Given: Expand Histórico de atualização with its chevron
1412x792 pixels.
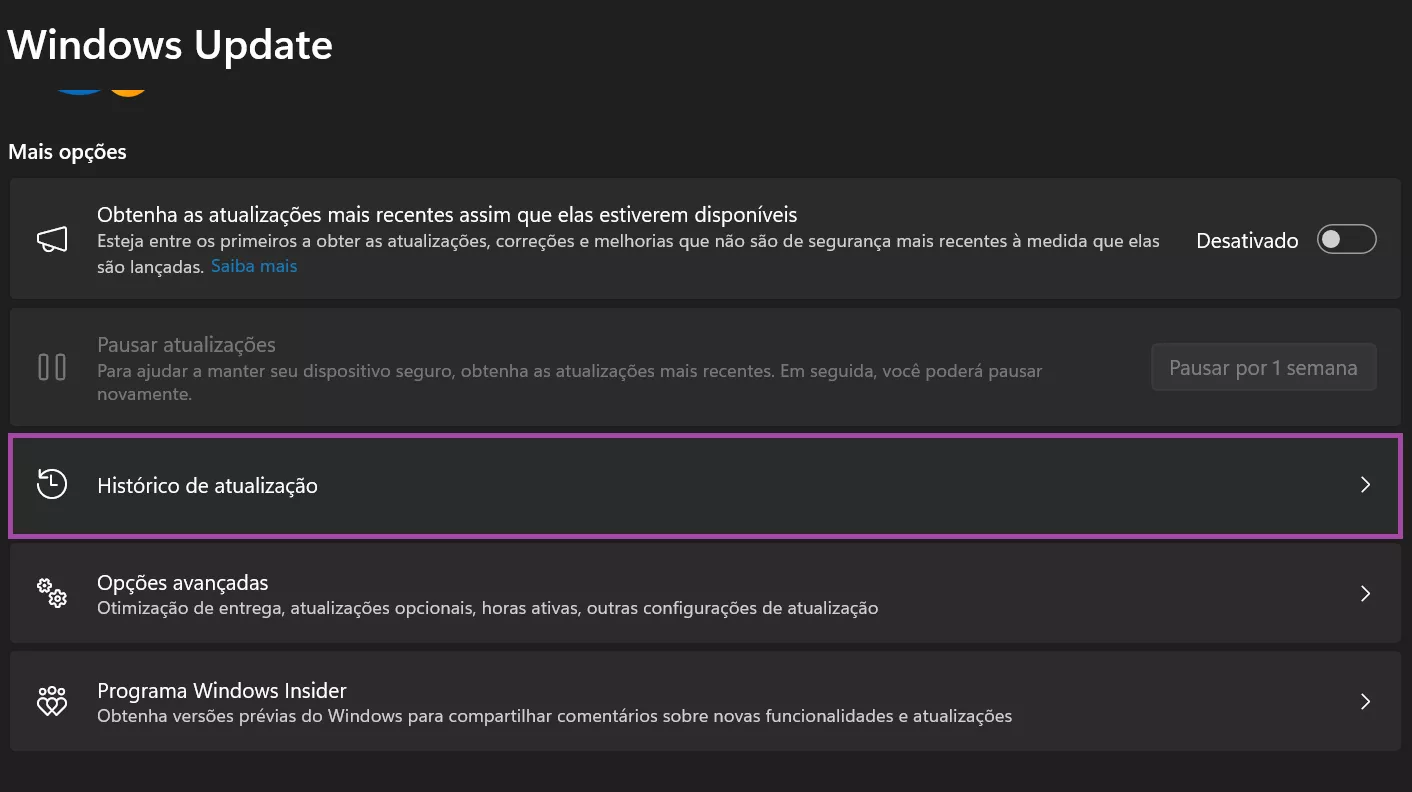Looking at the screenshot, I should (x=1365, y=485).
